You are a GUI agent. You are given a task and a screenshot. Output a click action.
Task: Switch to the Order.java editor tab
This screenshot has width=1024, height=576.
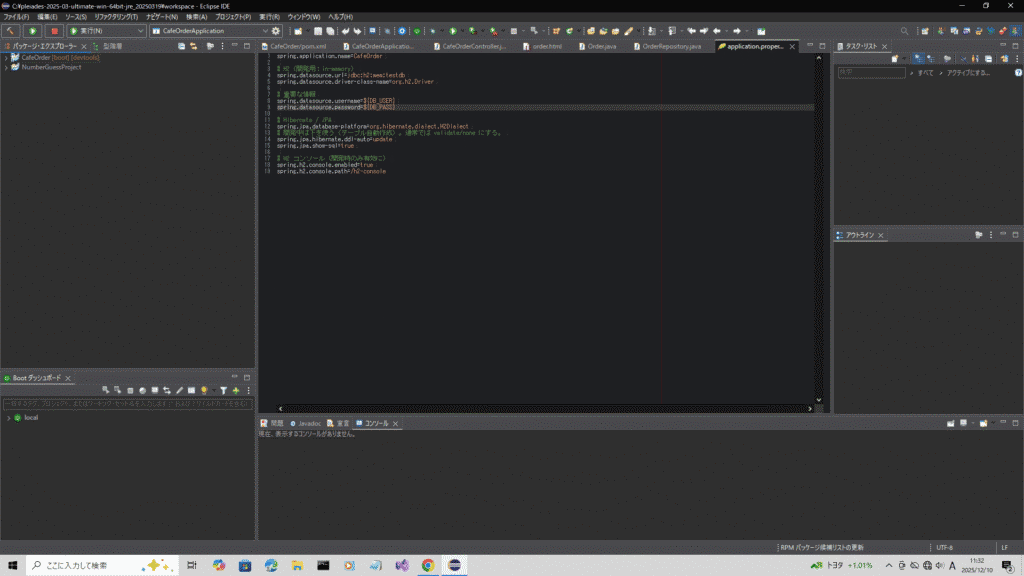(x=602, y=46)
